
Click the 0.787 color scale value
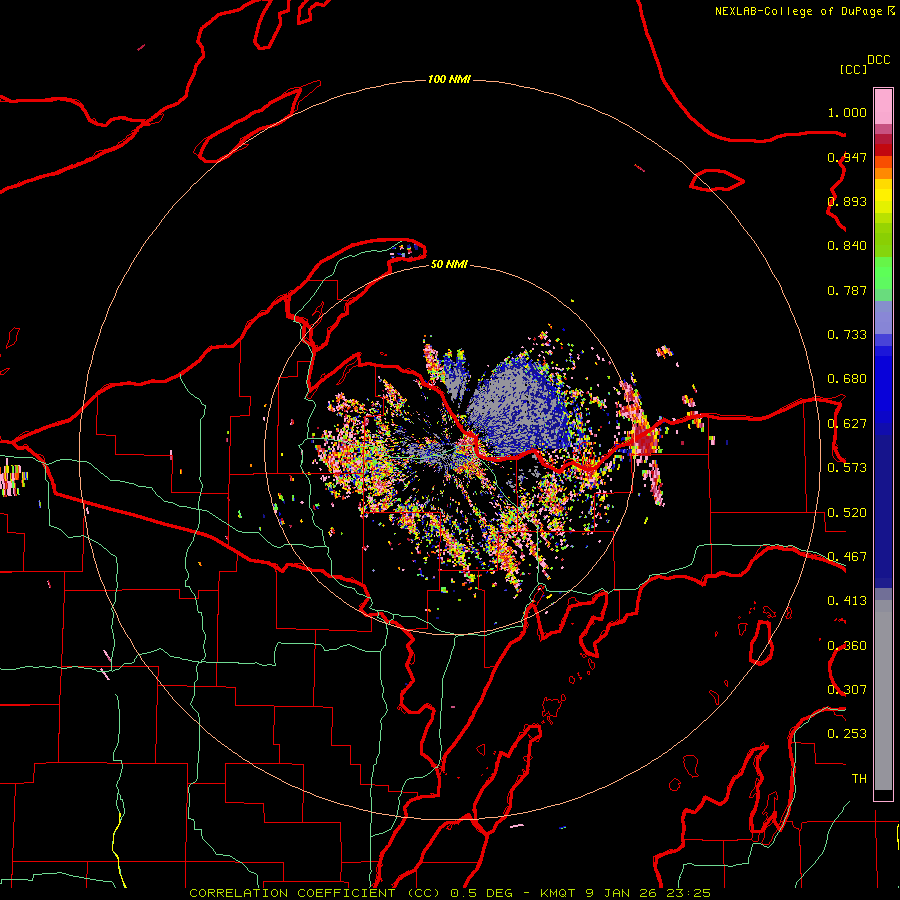click(x=847, y=290)
